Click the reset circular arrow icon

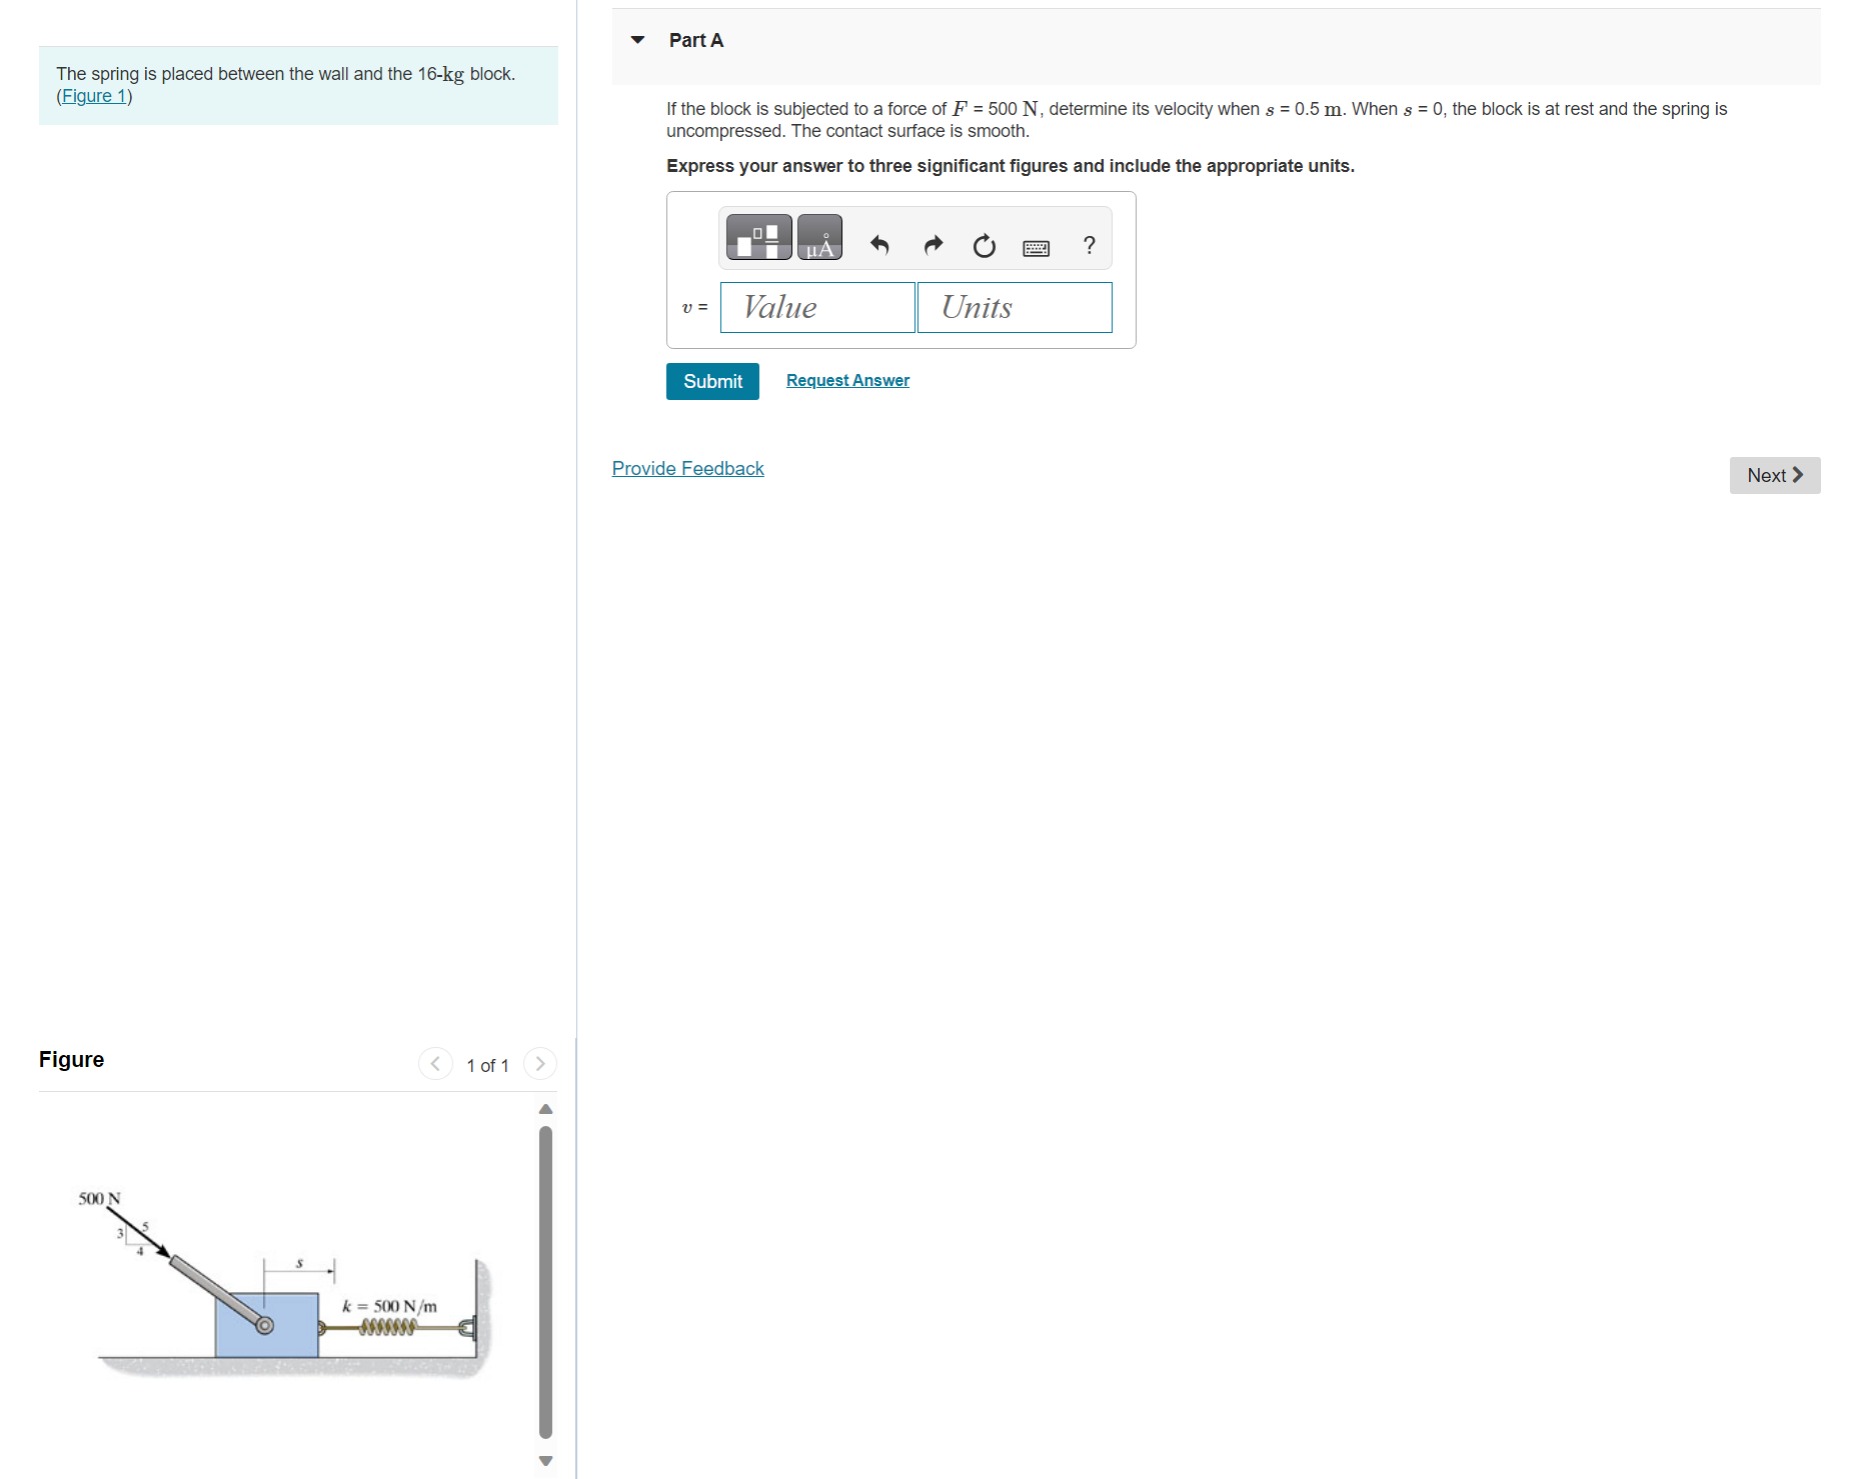click(x=984, y=246)
